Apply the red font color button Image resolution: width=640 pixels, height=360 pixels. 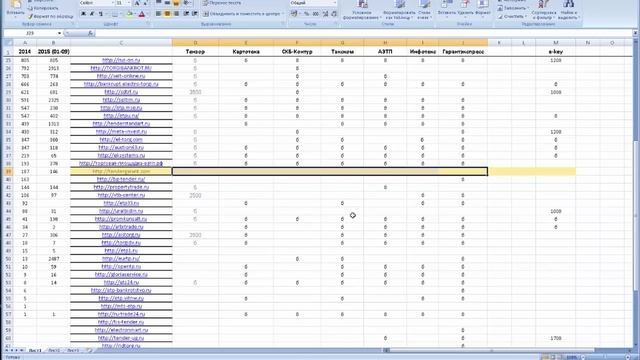[x=142, y=14]
